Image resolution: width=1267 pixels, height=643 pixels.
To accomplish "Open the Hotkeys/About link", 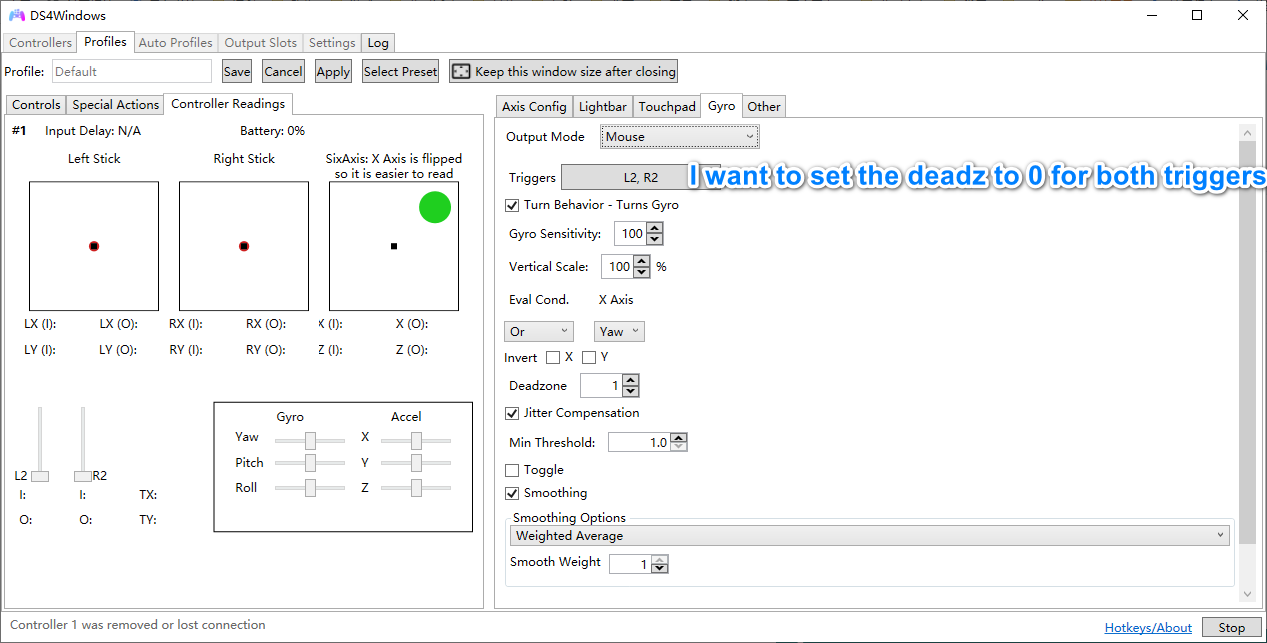I will (x=1148, y=628).
